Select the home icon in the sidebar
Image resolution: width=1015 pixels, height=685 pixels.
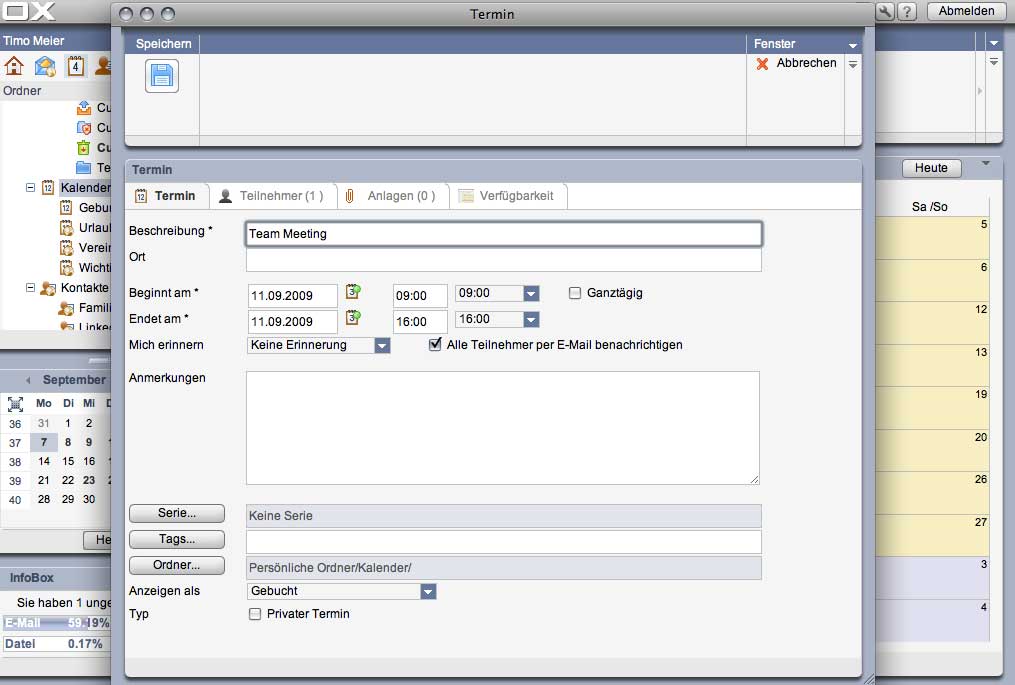pyautogui.click(x=13, y=66)
